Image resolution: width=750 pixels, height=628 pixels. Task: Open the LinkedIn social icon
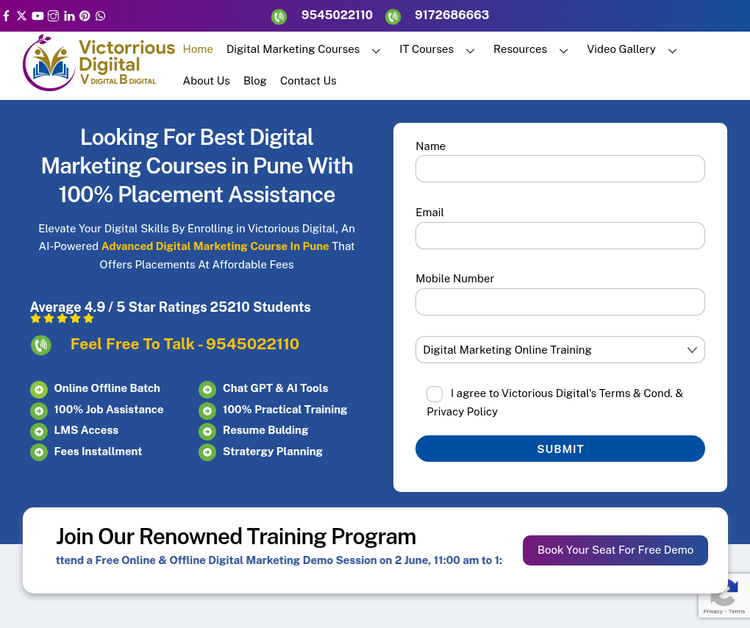click(x=69, y=16)
